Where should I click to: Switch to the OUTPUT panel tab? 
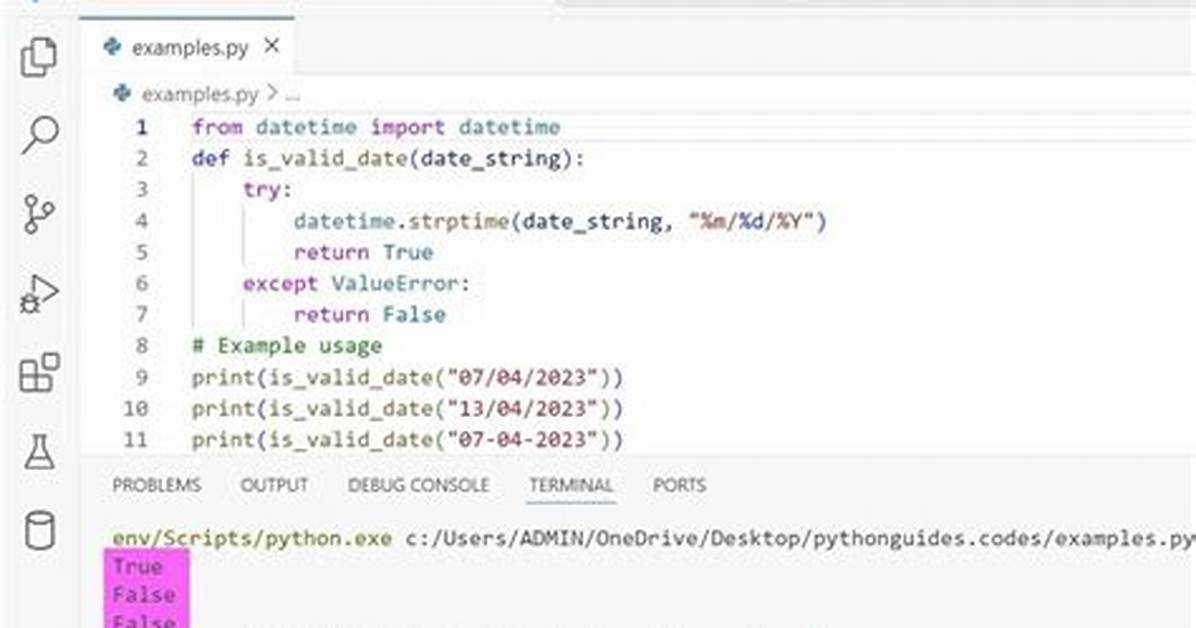tap(274, 485)
